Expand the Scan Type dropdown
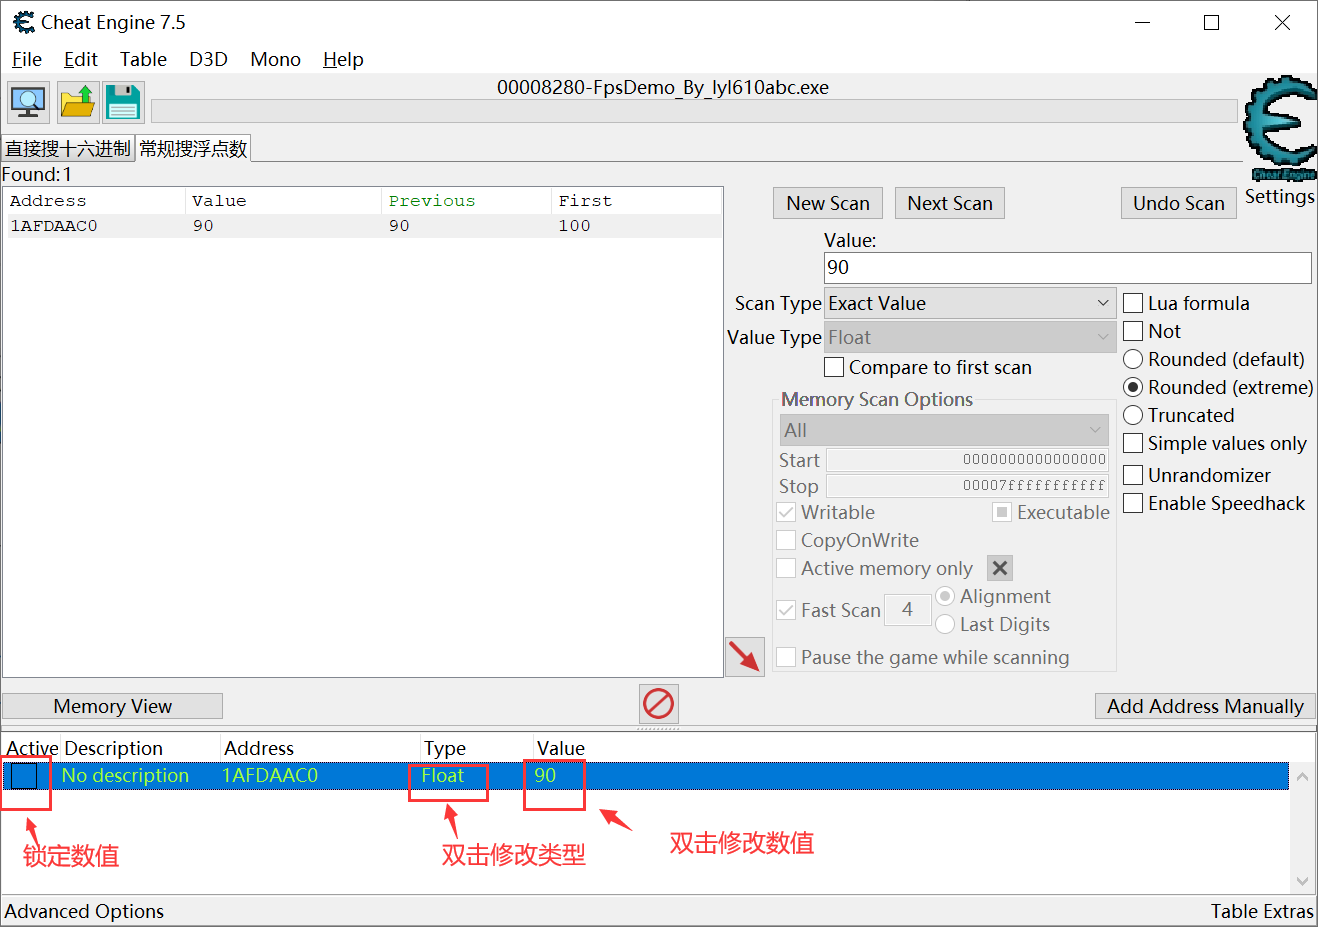Image resolution: width=1318 pixels, height=927 pixels. click(x=969, y=303)
